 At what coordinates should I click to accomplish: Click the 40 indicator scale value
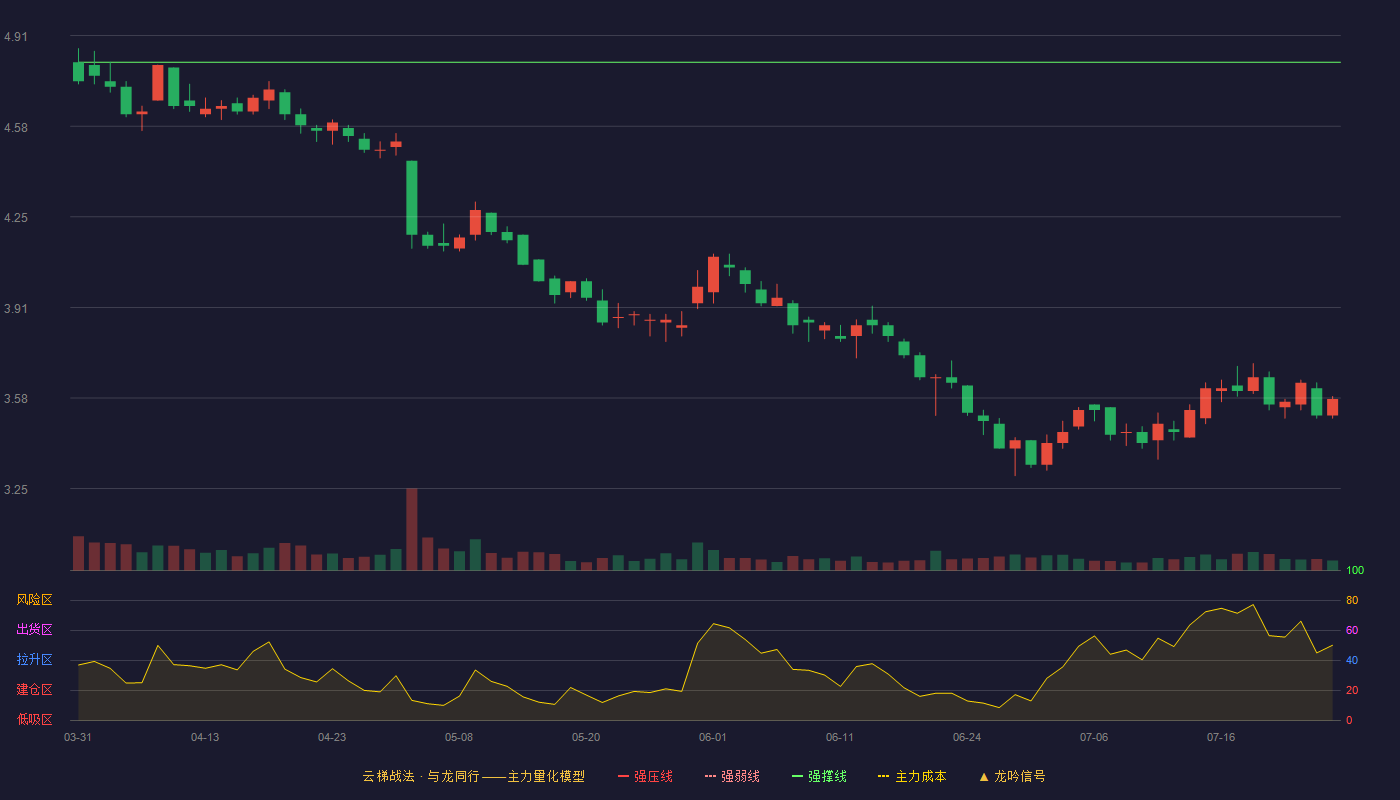click(1352, 660)
